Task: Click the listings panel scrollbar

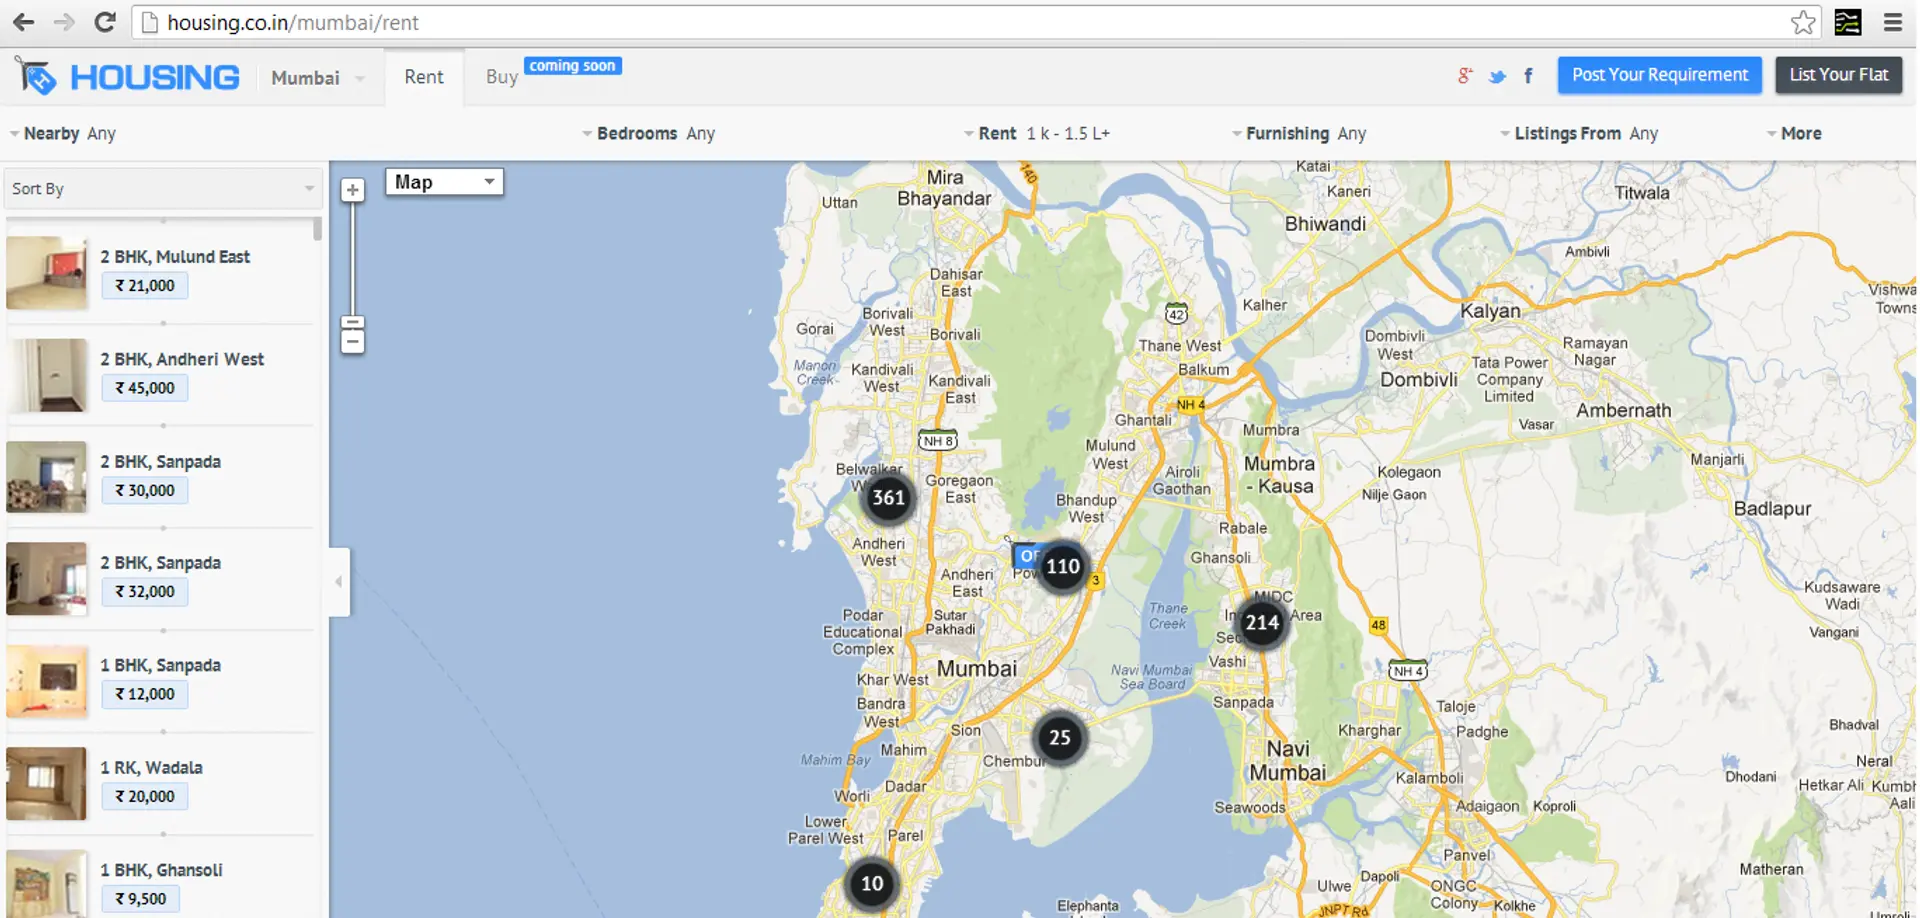Action: 317,229
